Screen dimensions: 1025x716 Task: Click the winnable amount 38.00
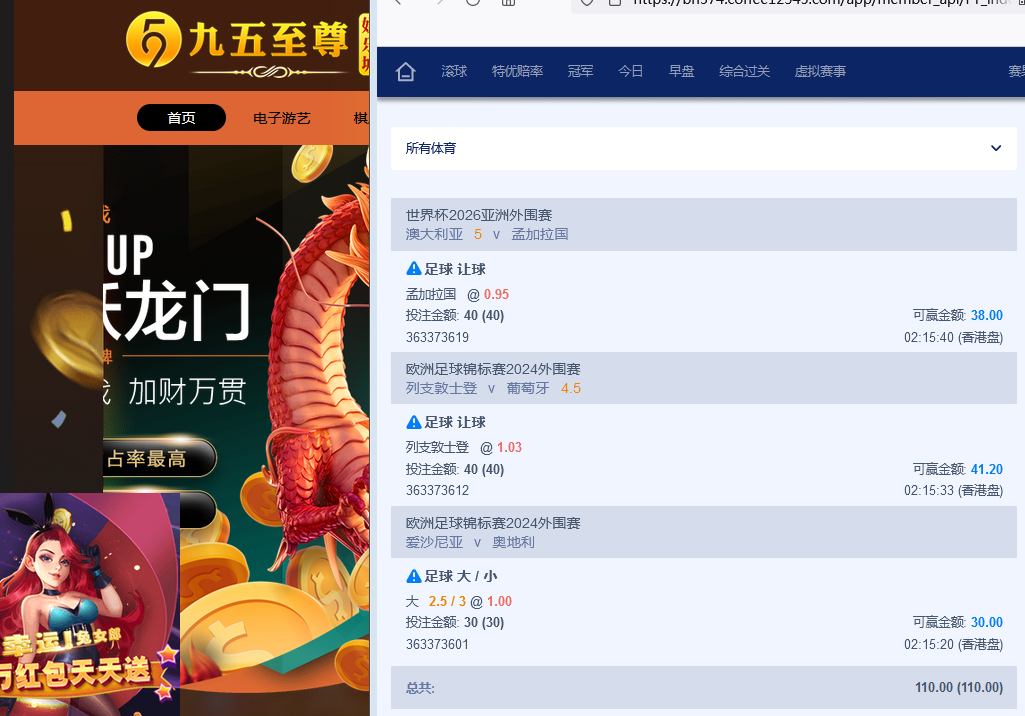pos(986,315)
